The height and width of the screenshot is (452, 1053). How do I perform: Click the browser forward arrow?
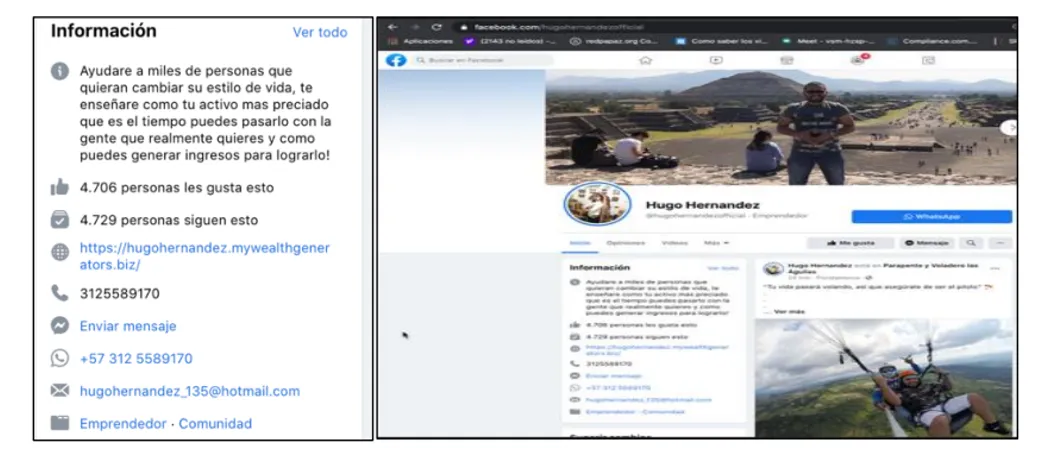(x=415, y=27)
